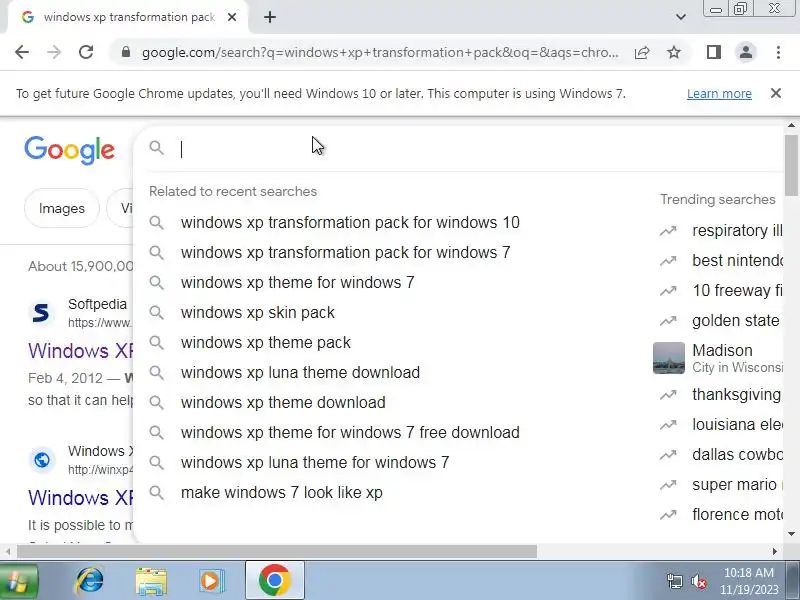Image resolution: width=800 pixels, height=600 pixels.
Task: Click the Google logo
Action: (x=69, y=150)
